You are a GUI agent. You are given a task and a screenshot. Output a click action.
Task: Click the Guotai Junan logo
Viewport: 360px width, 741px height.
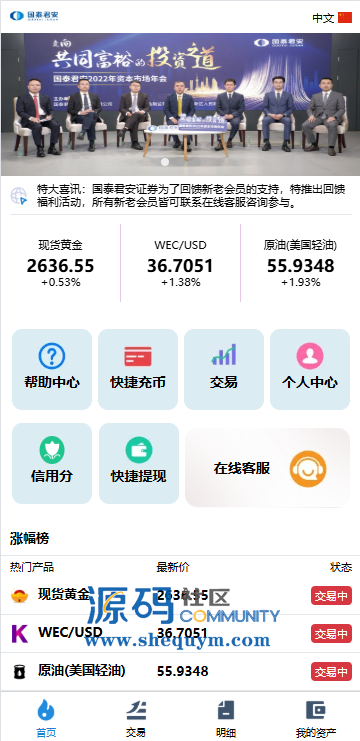34,16
